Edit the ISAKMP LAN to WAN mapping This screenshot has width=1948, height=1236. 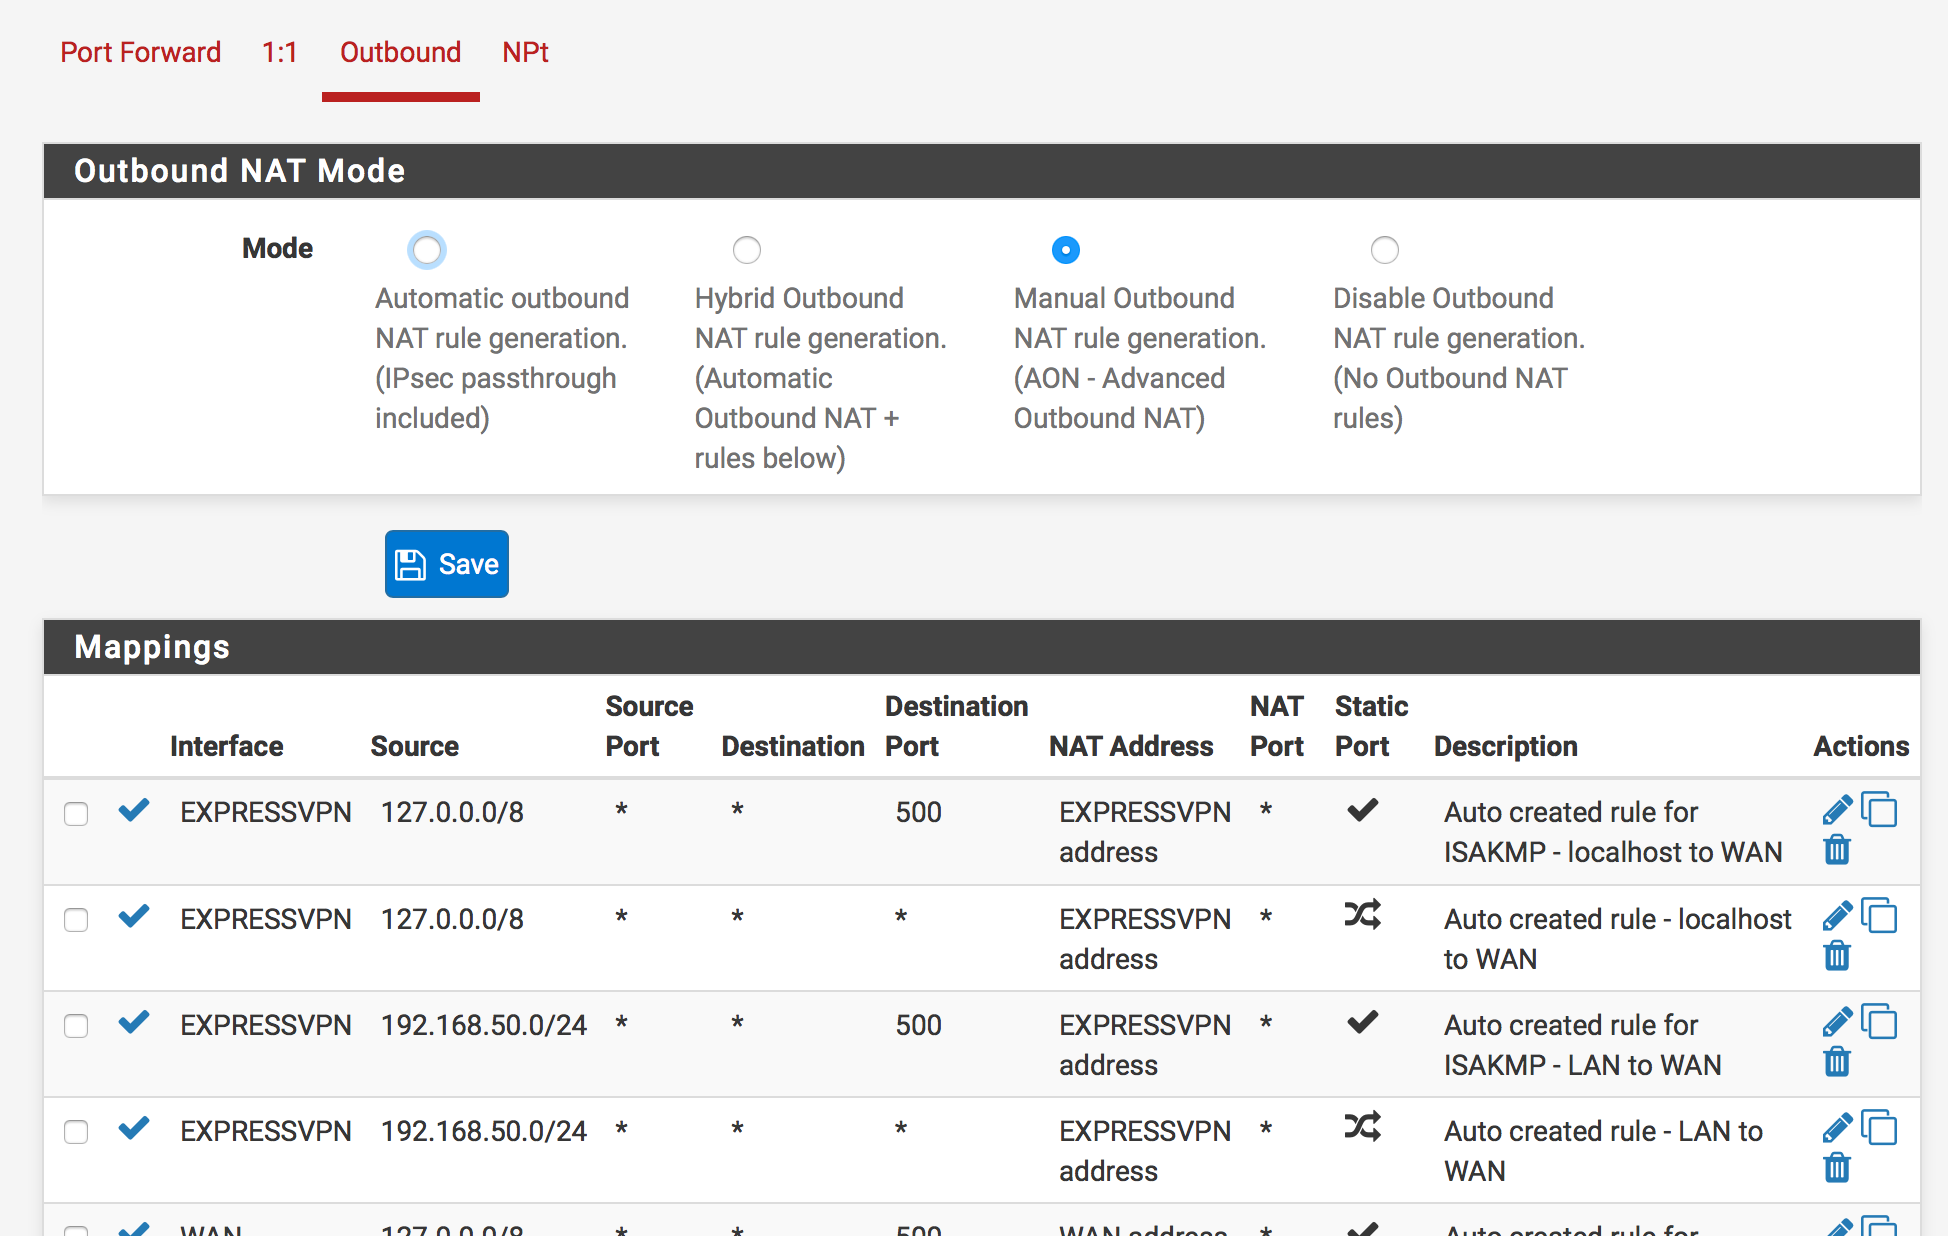point(1837,1022)
